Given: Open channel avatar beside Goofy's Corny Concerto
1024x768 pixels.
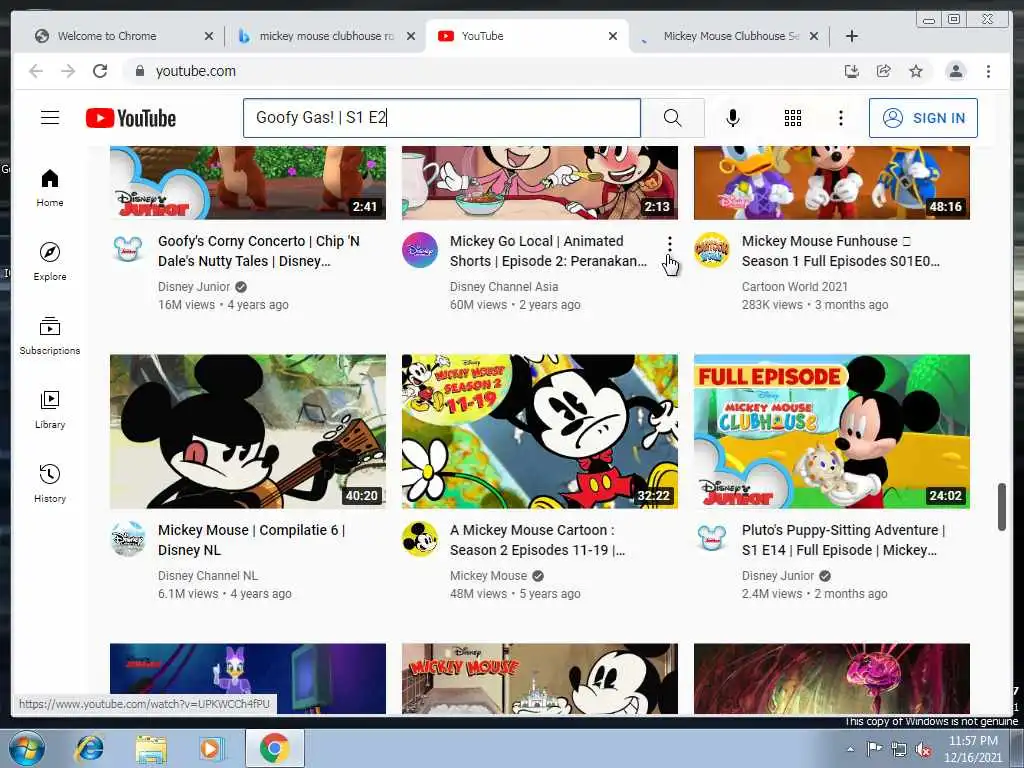Looking at the screenshot, I should tap(128, 249).
